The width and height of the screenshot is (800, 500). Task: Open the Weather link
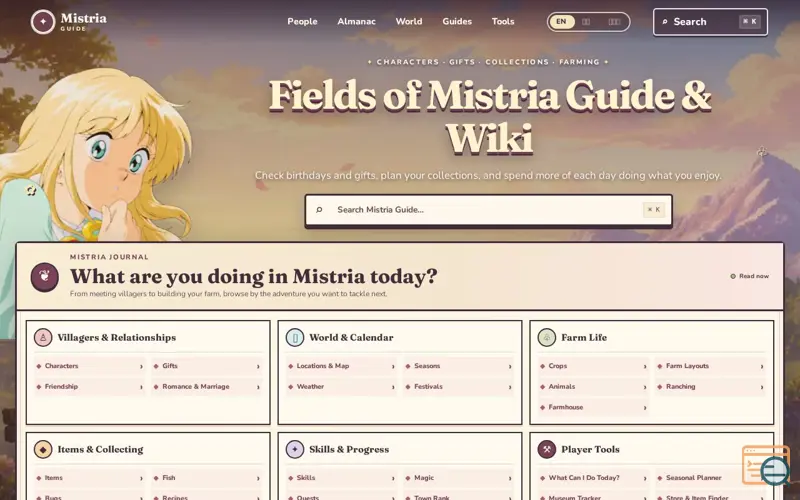[341, 387]
